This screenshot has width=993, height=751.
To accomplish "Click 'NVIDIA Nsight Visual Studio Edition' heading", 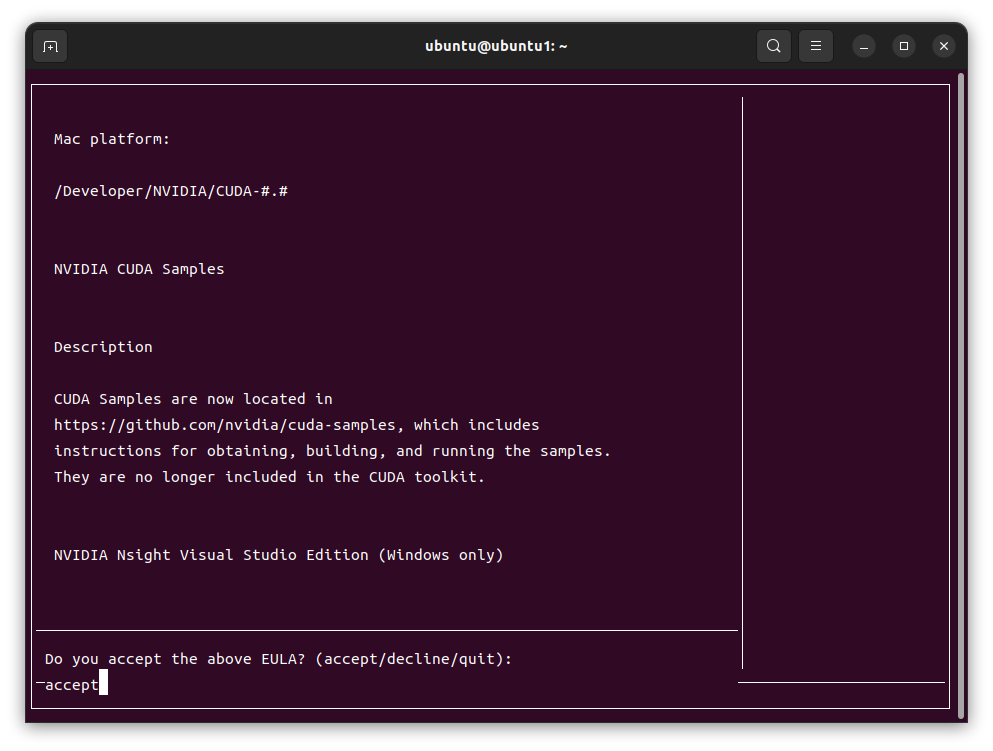I will [278, 555].
